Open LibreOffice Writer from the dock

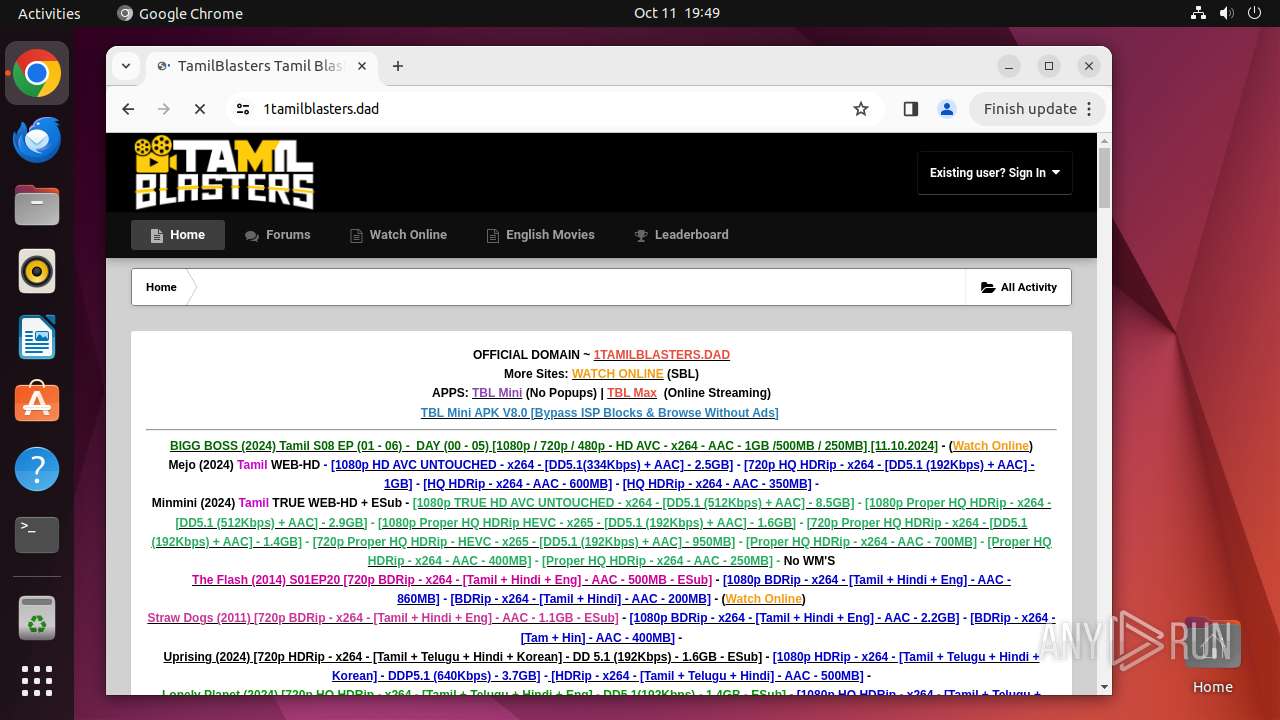(37, 337)
